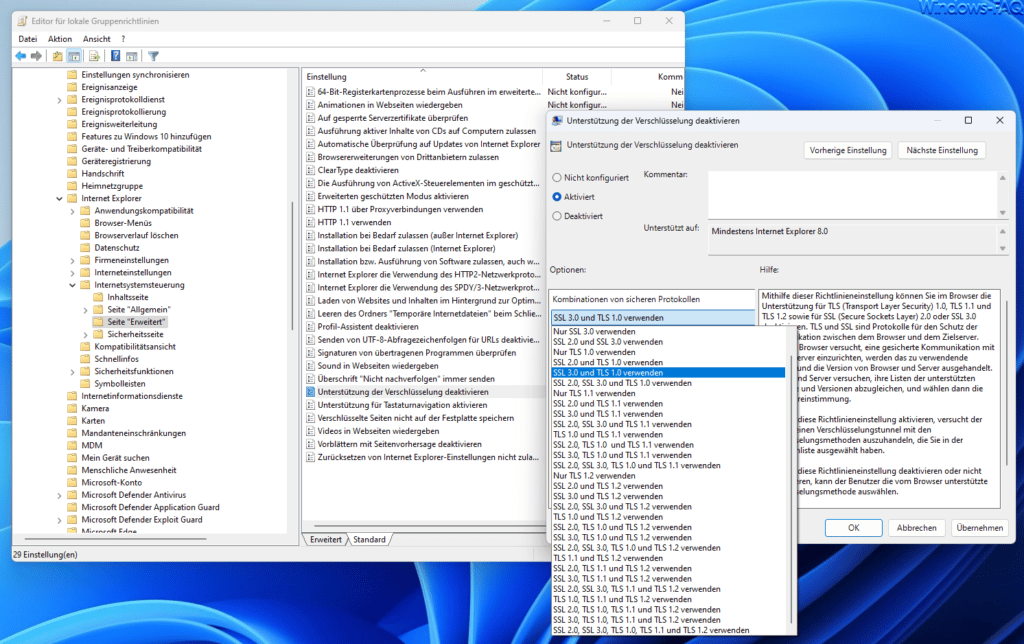Switch to the Standard tab
Image resolution: width=1024 pixels, height=644 pixels.
(369, 539)
